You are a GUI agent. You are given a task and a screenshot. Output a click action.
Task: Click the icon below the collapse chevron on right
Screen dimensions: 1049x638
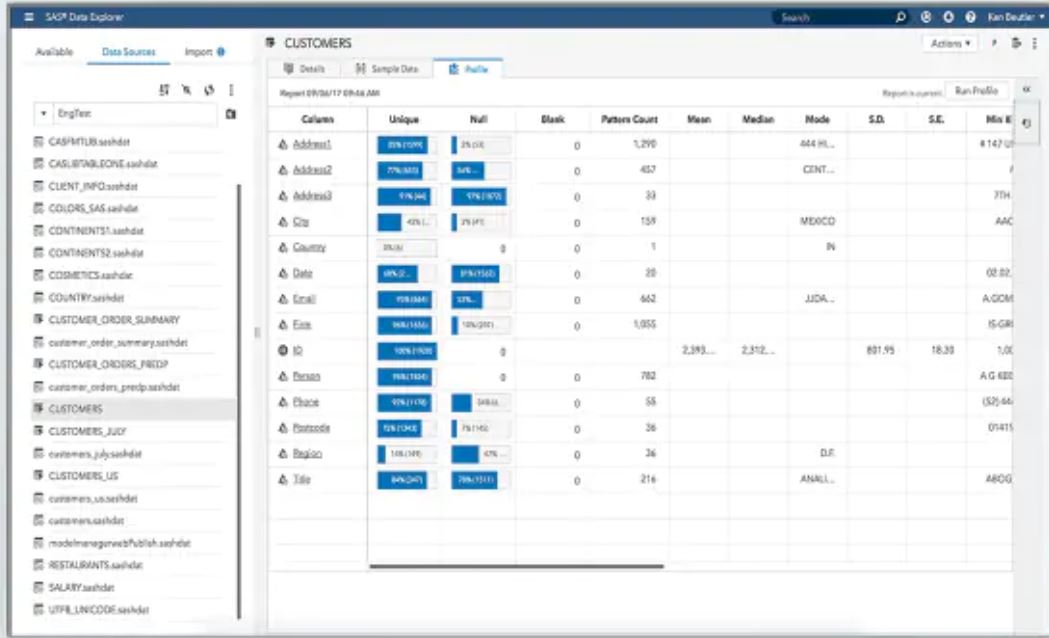pos(1027,124)
